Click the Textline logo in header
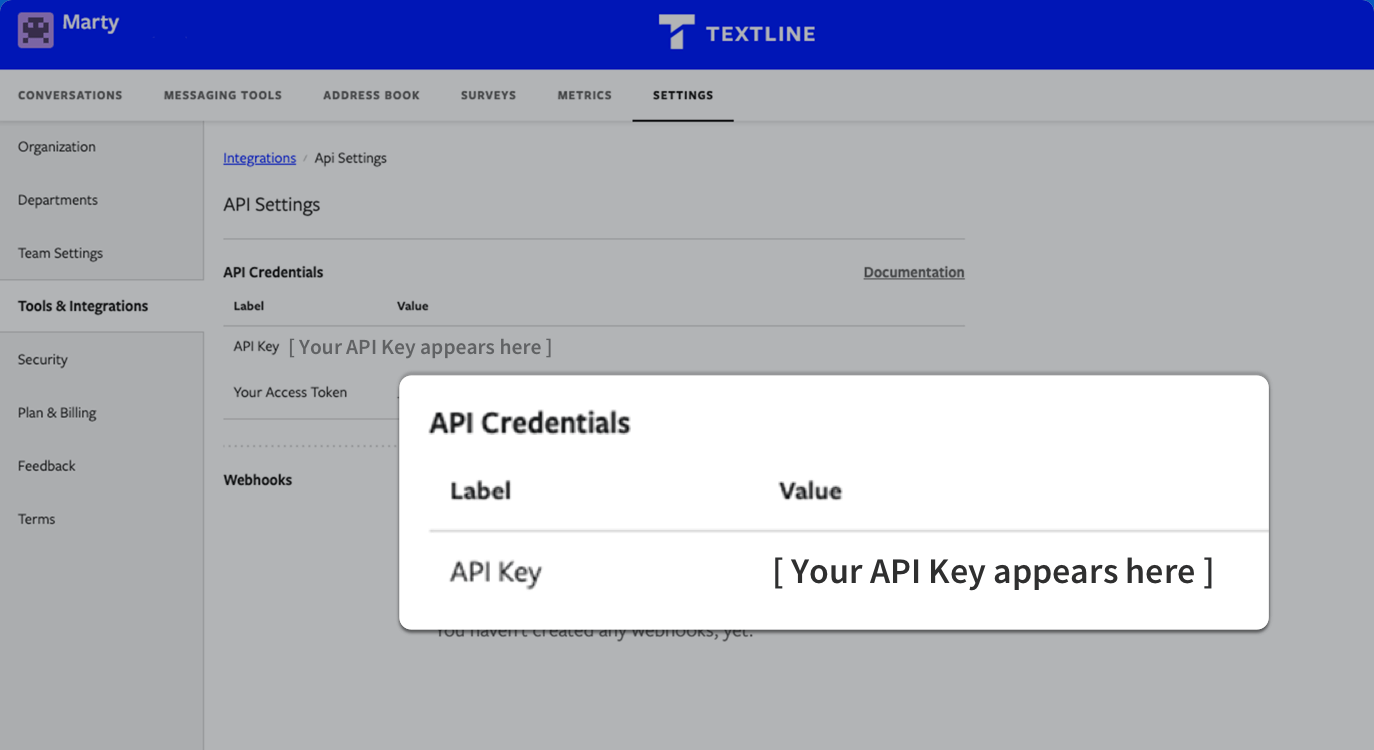The width and height of the screenshot is (1374, 750). pyautogui.click(x=737, y=33)
